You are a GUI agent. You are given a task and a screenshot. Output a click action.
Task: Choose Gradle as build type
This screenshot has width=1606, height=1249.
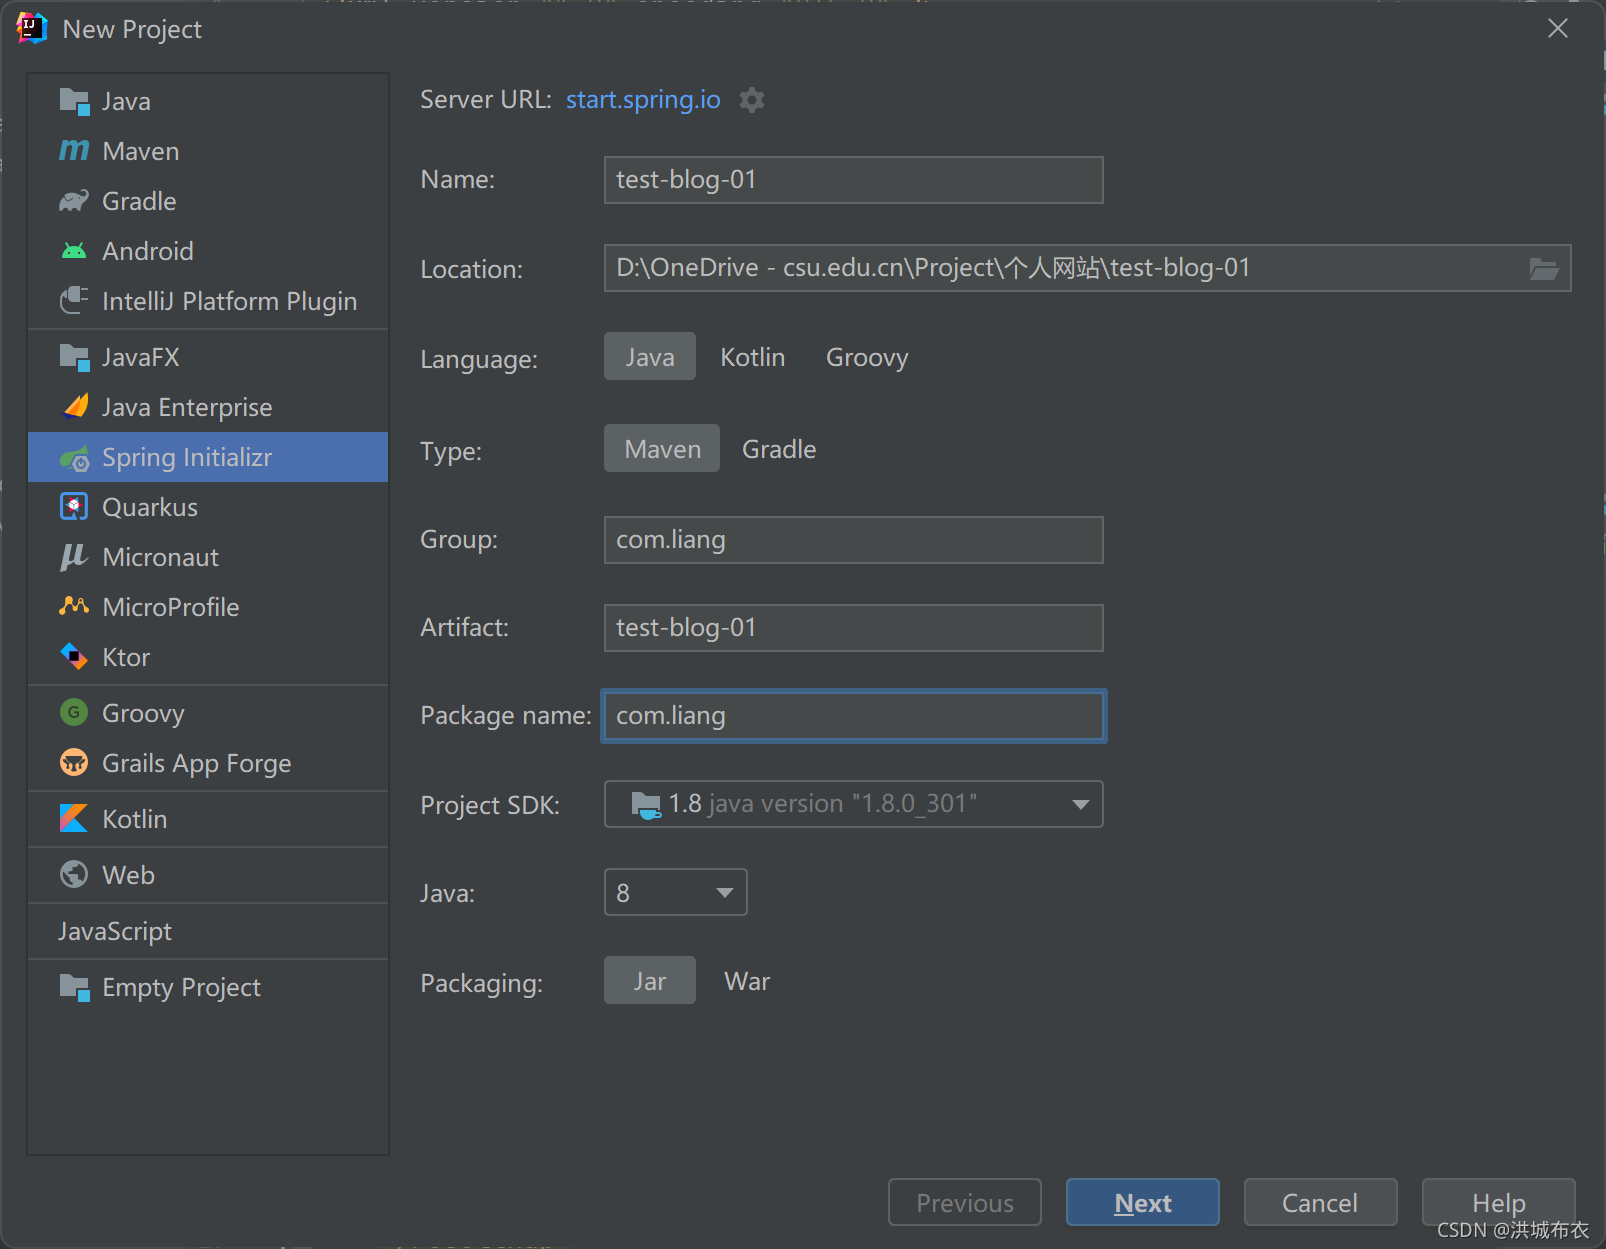[779, 449]
